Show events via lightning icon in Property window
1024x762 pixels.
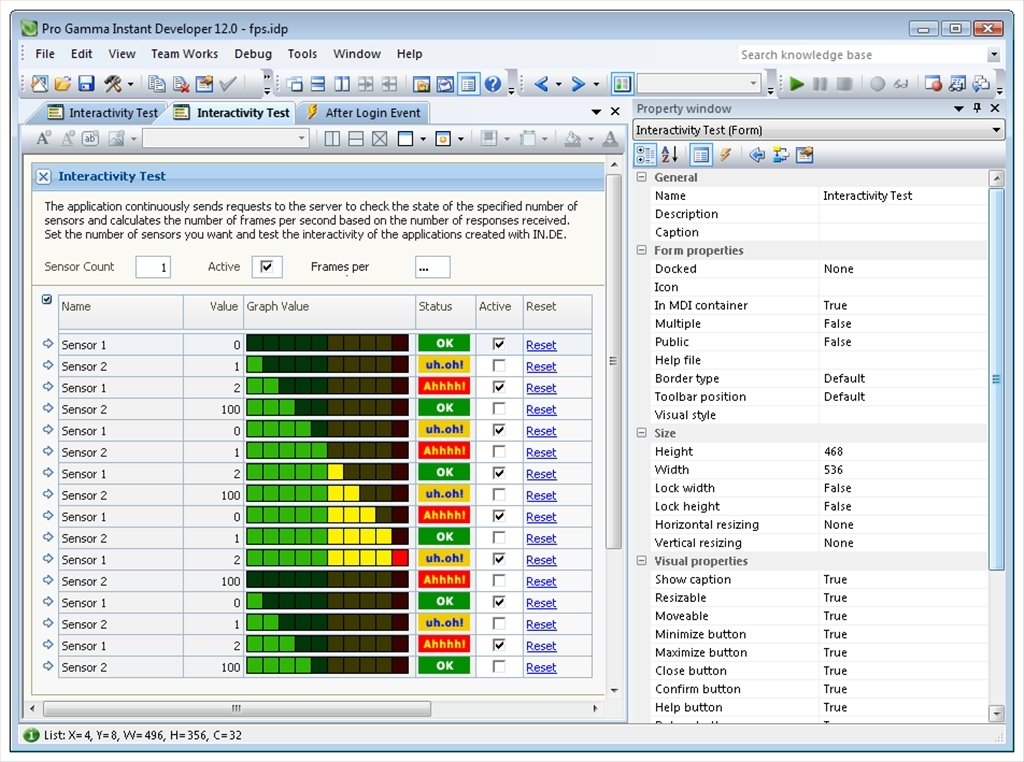point(726,155)
